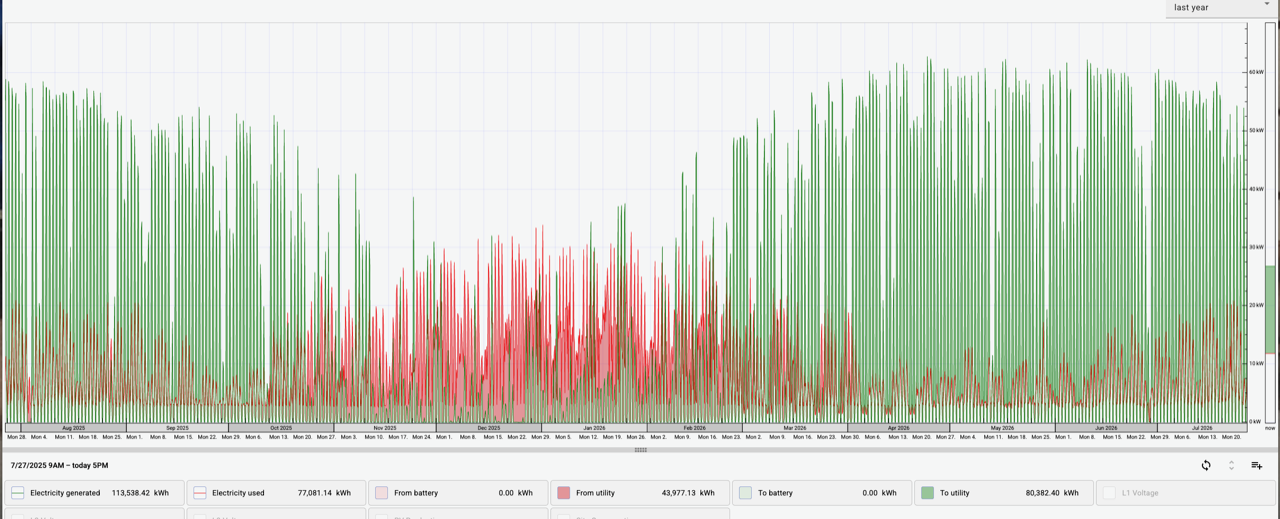Click the 60 kW axis label
The image size is (1280, 519).
tap(1256, 72)
